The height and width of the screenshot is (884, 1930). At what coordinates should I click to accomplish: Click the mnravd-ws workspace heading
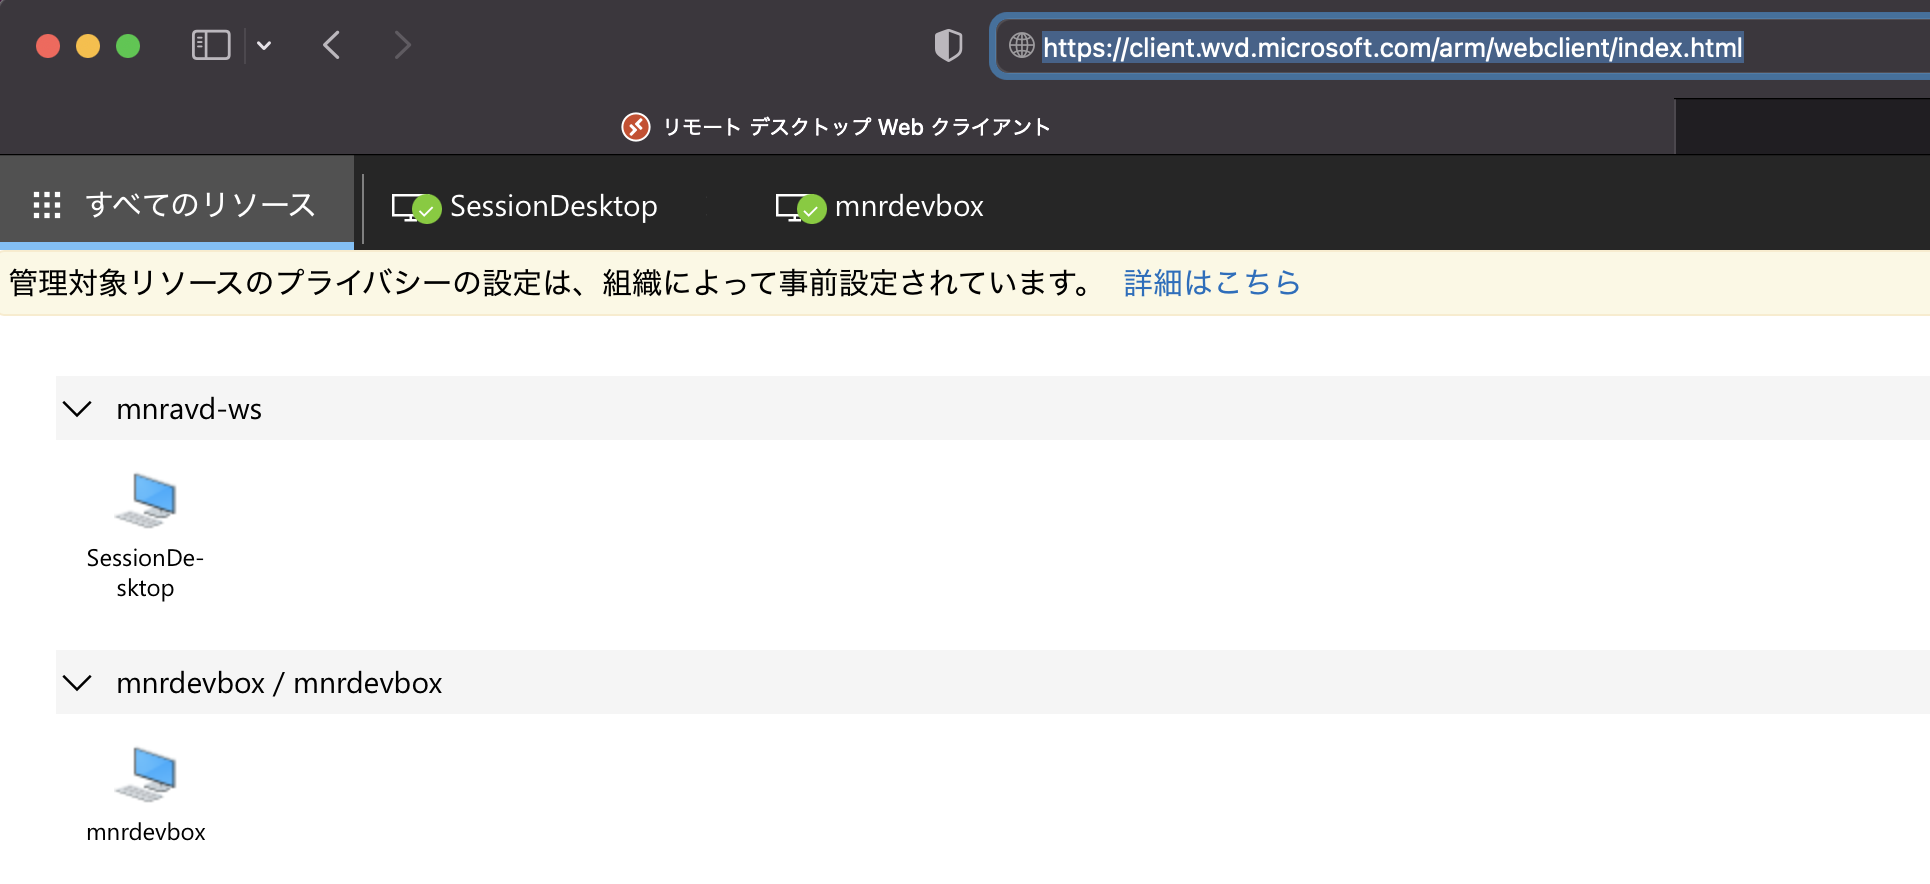coord(189,409)
